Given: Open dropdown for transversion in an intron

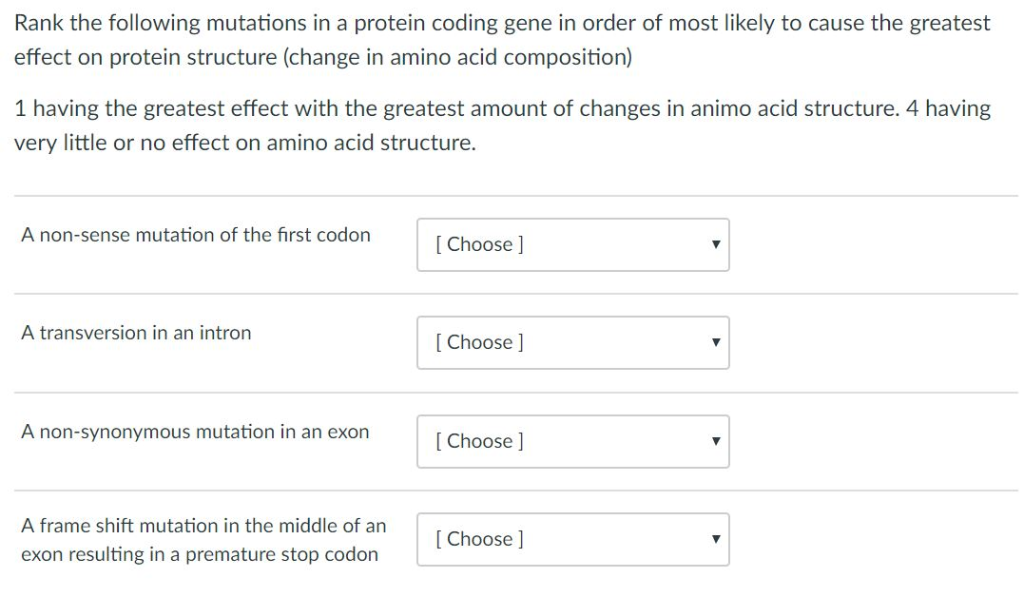Looking at the screenshot, I should click(x=572, y=342).
